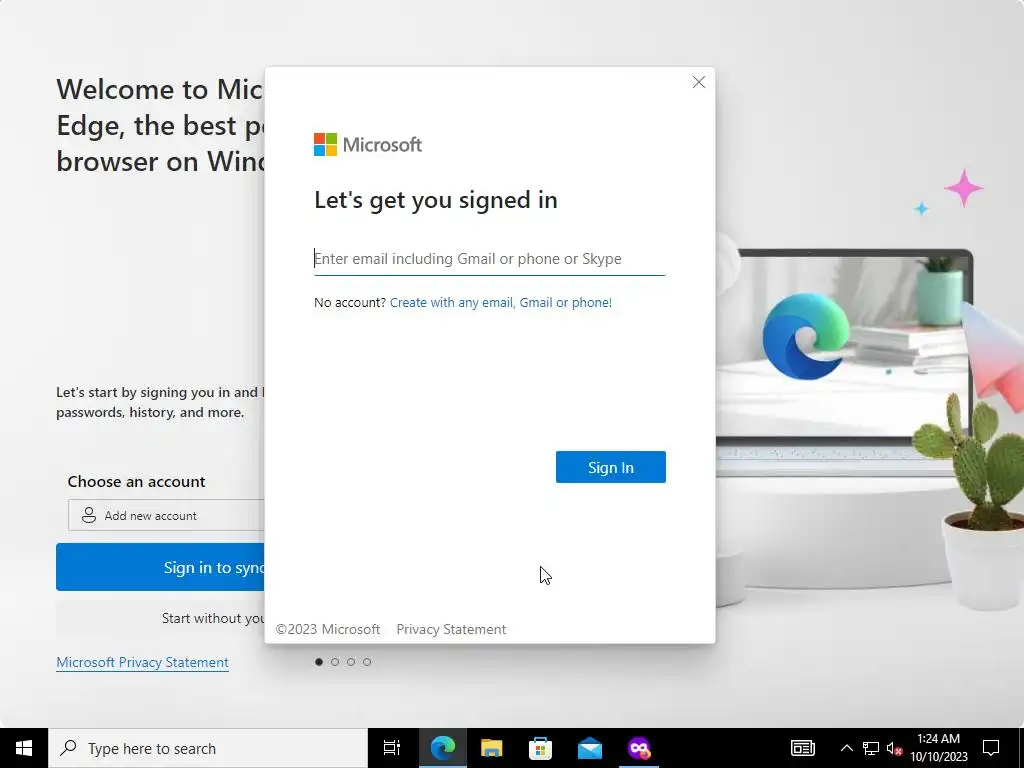1024x768 pixels.
Task: Close the Microsoft sign-in dialog
Action: click(x=699, y=82)
